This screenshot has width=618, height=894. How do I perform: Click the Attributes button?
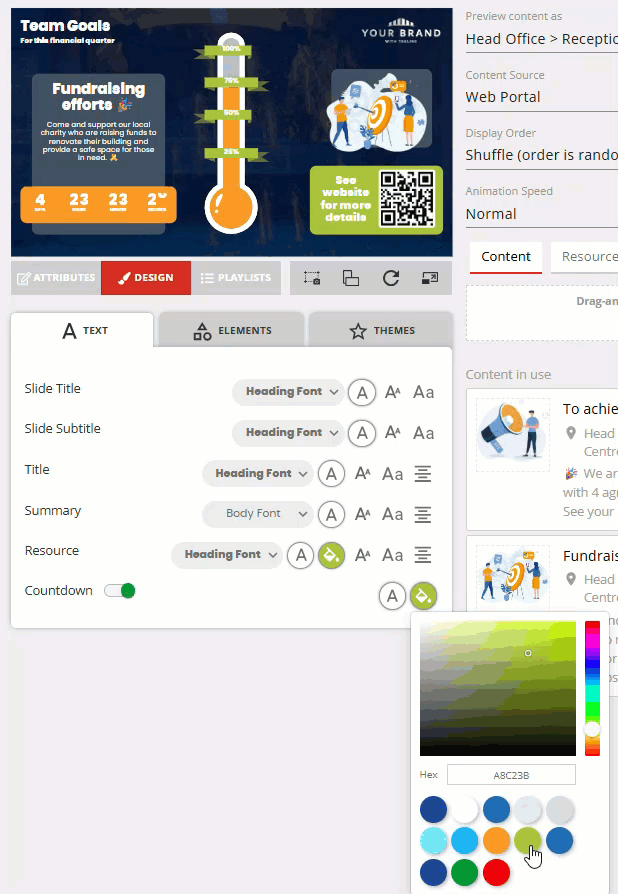56,278
